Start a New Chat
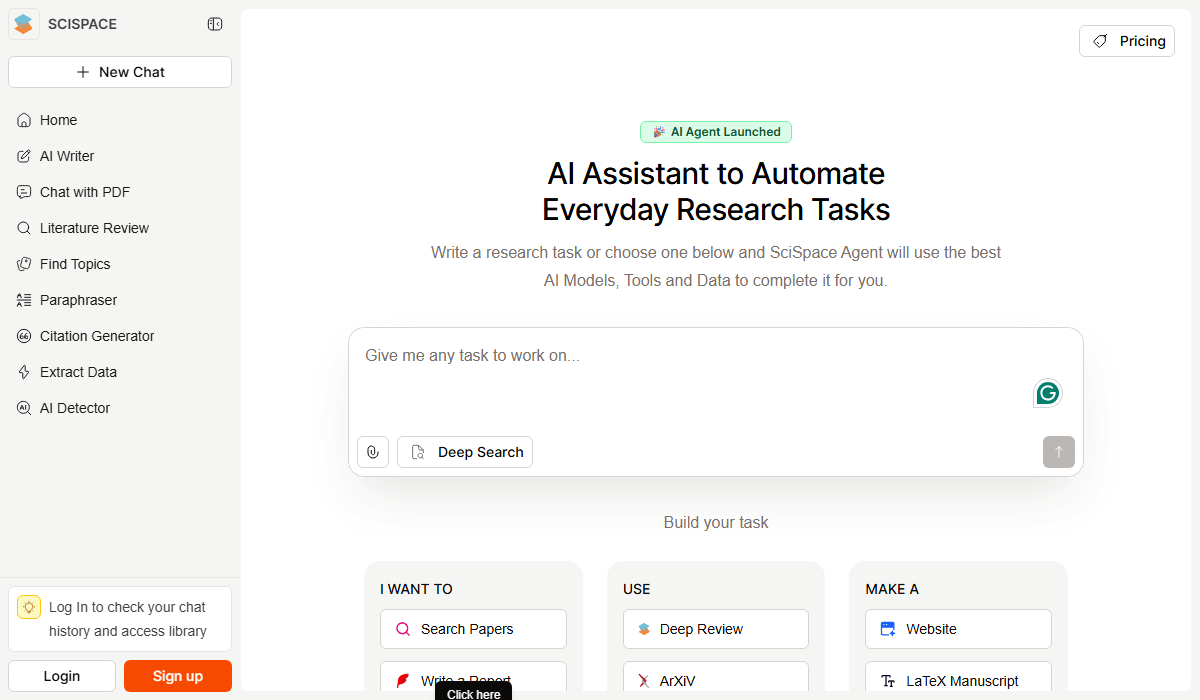This screenshot has width=1200, height=700. click(x=120, y=72)
